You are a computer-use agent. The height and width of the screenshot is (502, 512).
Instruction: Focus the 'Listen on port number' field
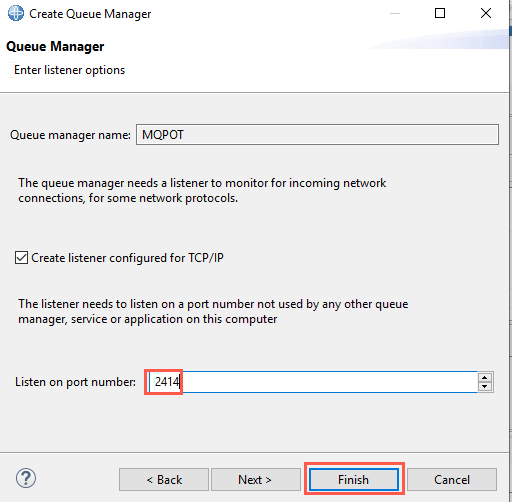tap(313, 382)
